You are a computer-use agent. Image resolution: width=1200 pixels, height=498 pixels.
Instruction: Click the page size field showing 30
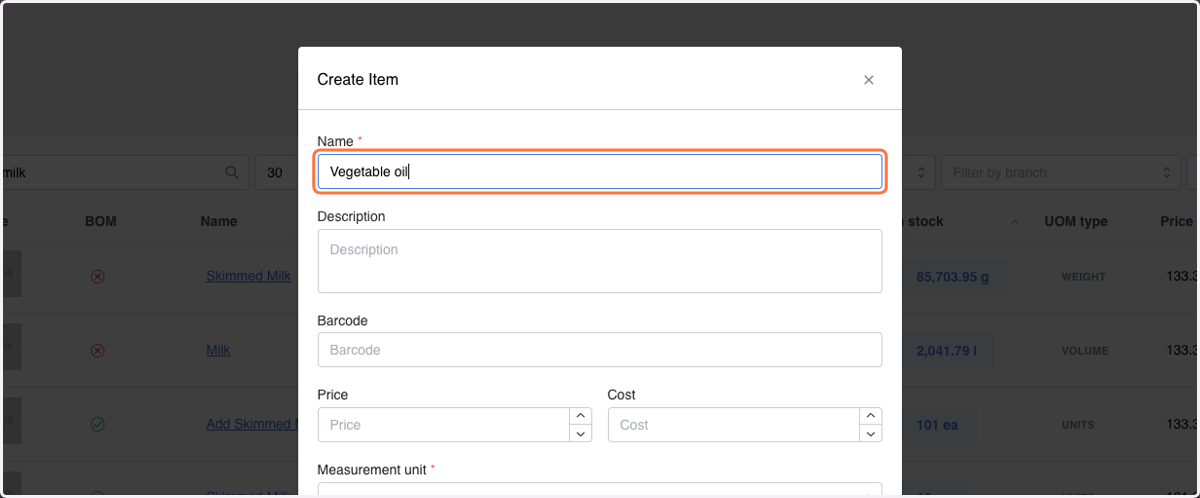coord(277,173)
